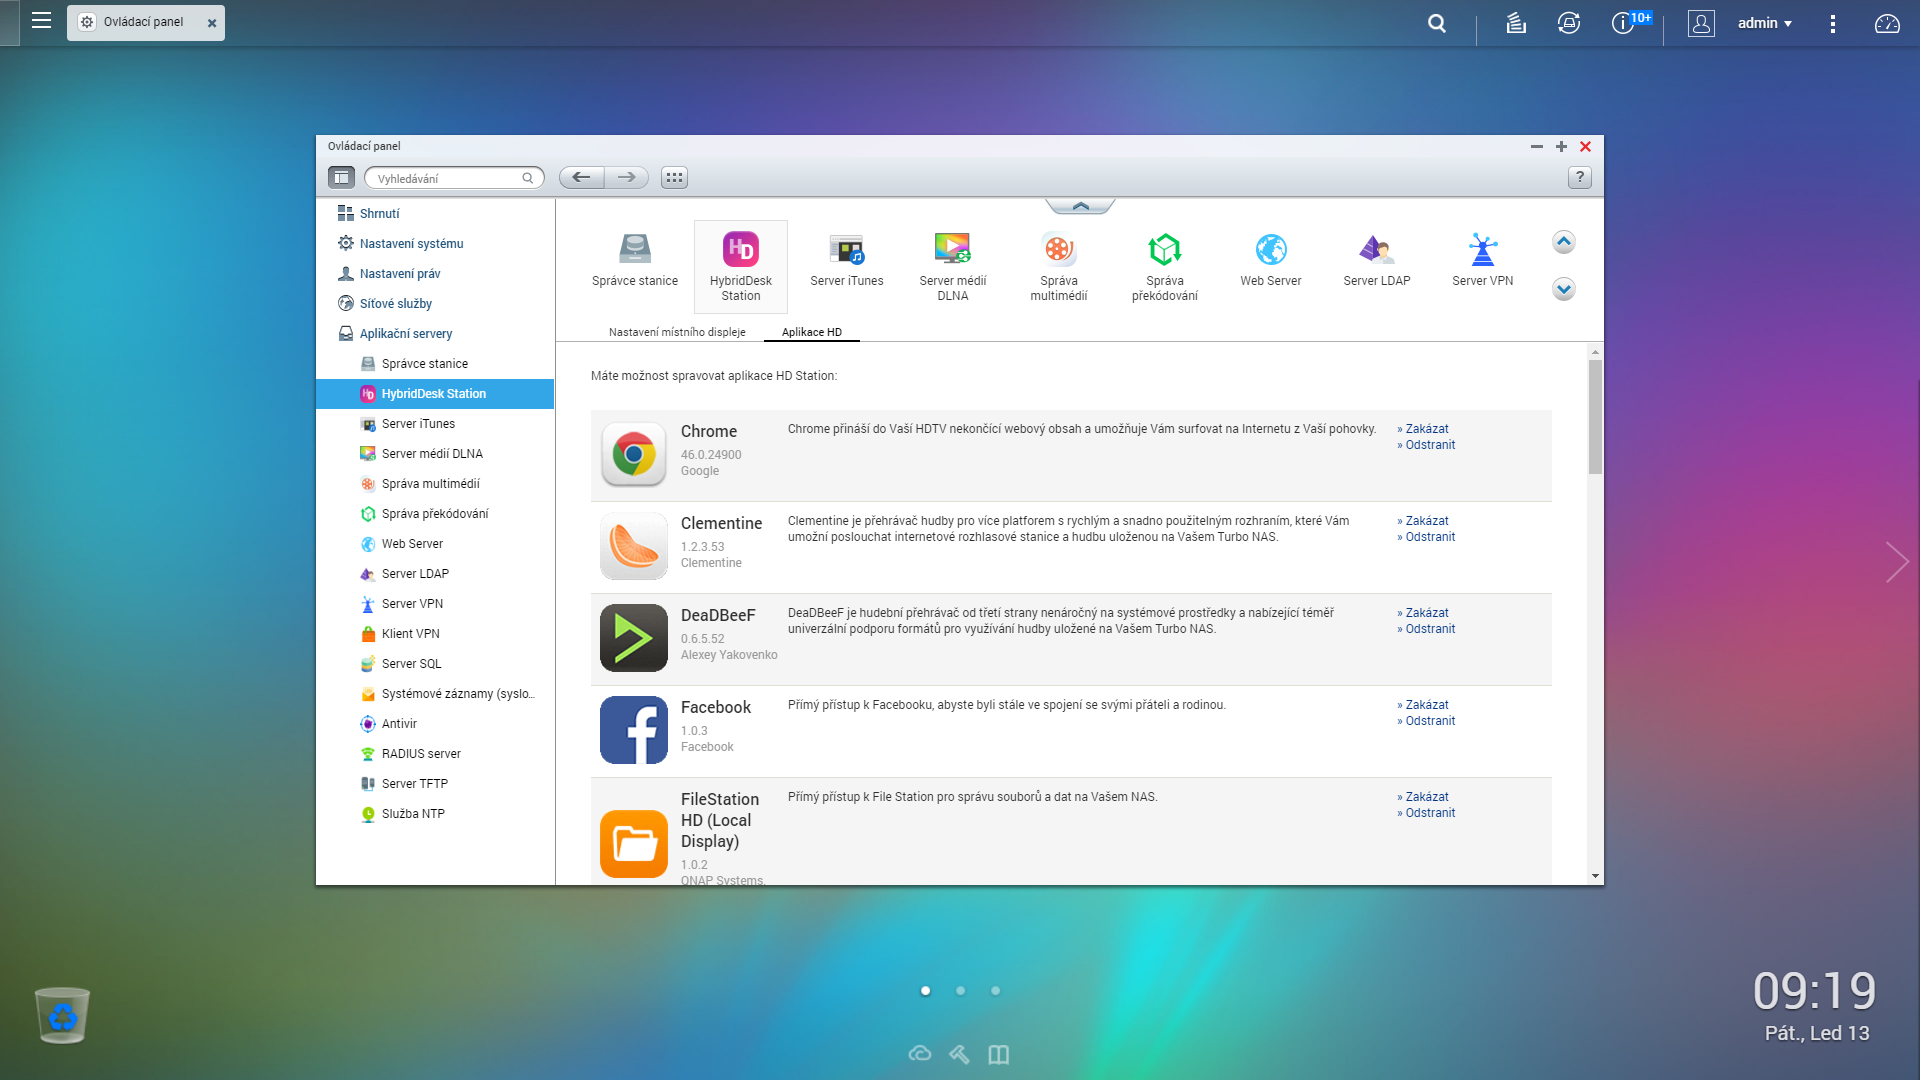The width and height of the screenshot is (1920, 1080).
Task: Open the Server iTunes icon in top strip
Action: (846, 250)
